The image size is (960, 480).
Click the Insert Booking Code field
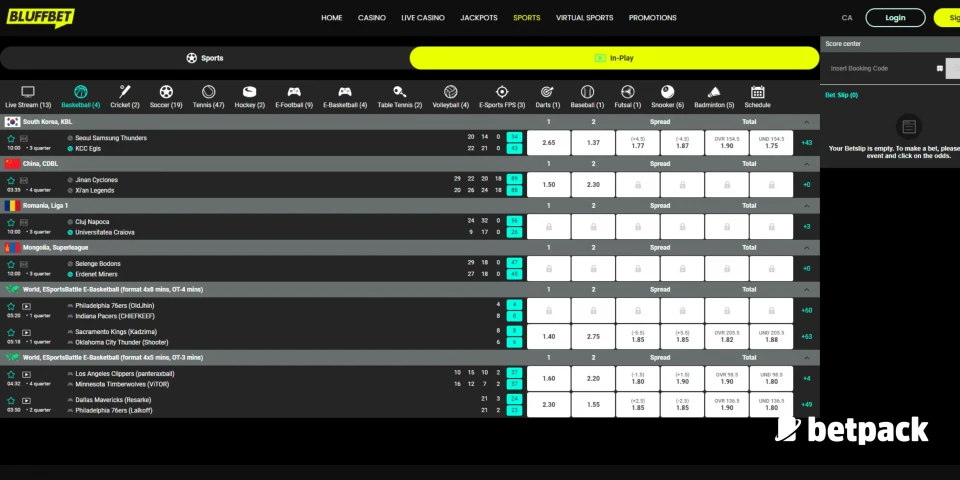point(880,68)
